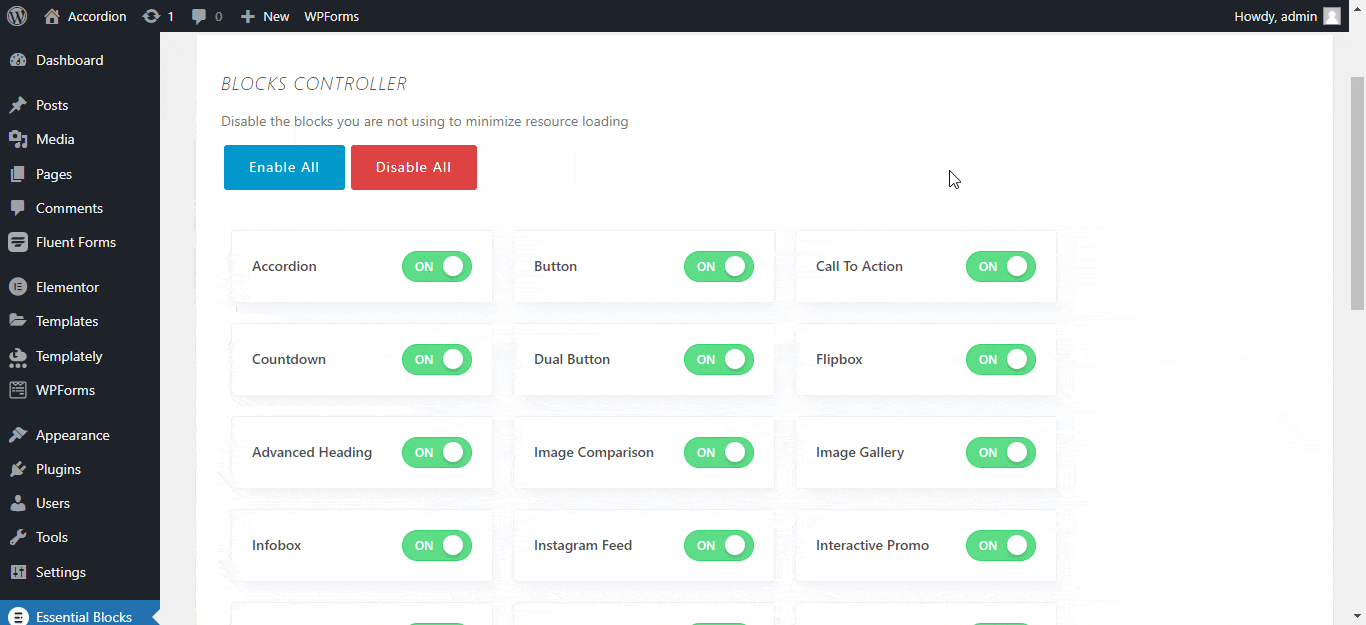Click the Pages sidebar icon
The height and width of the screenshot is (625, 1366).
pyautogui.click(x=18, y=174)
